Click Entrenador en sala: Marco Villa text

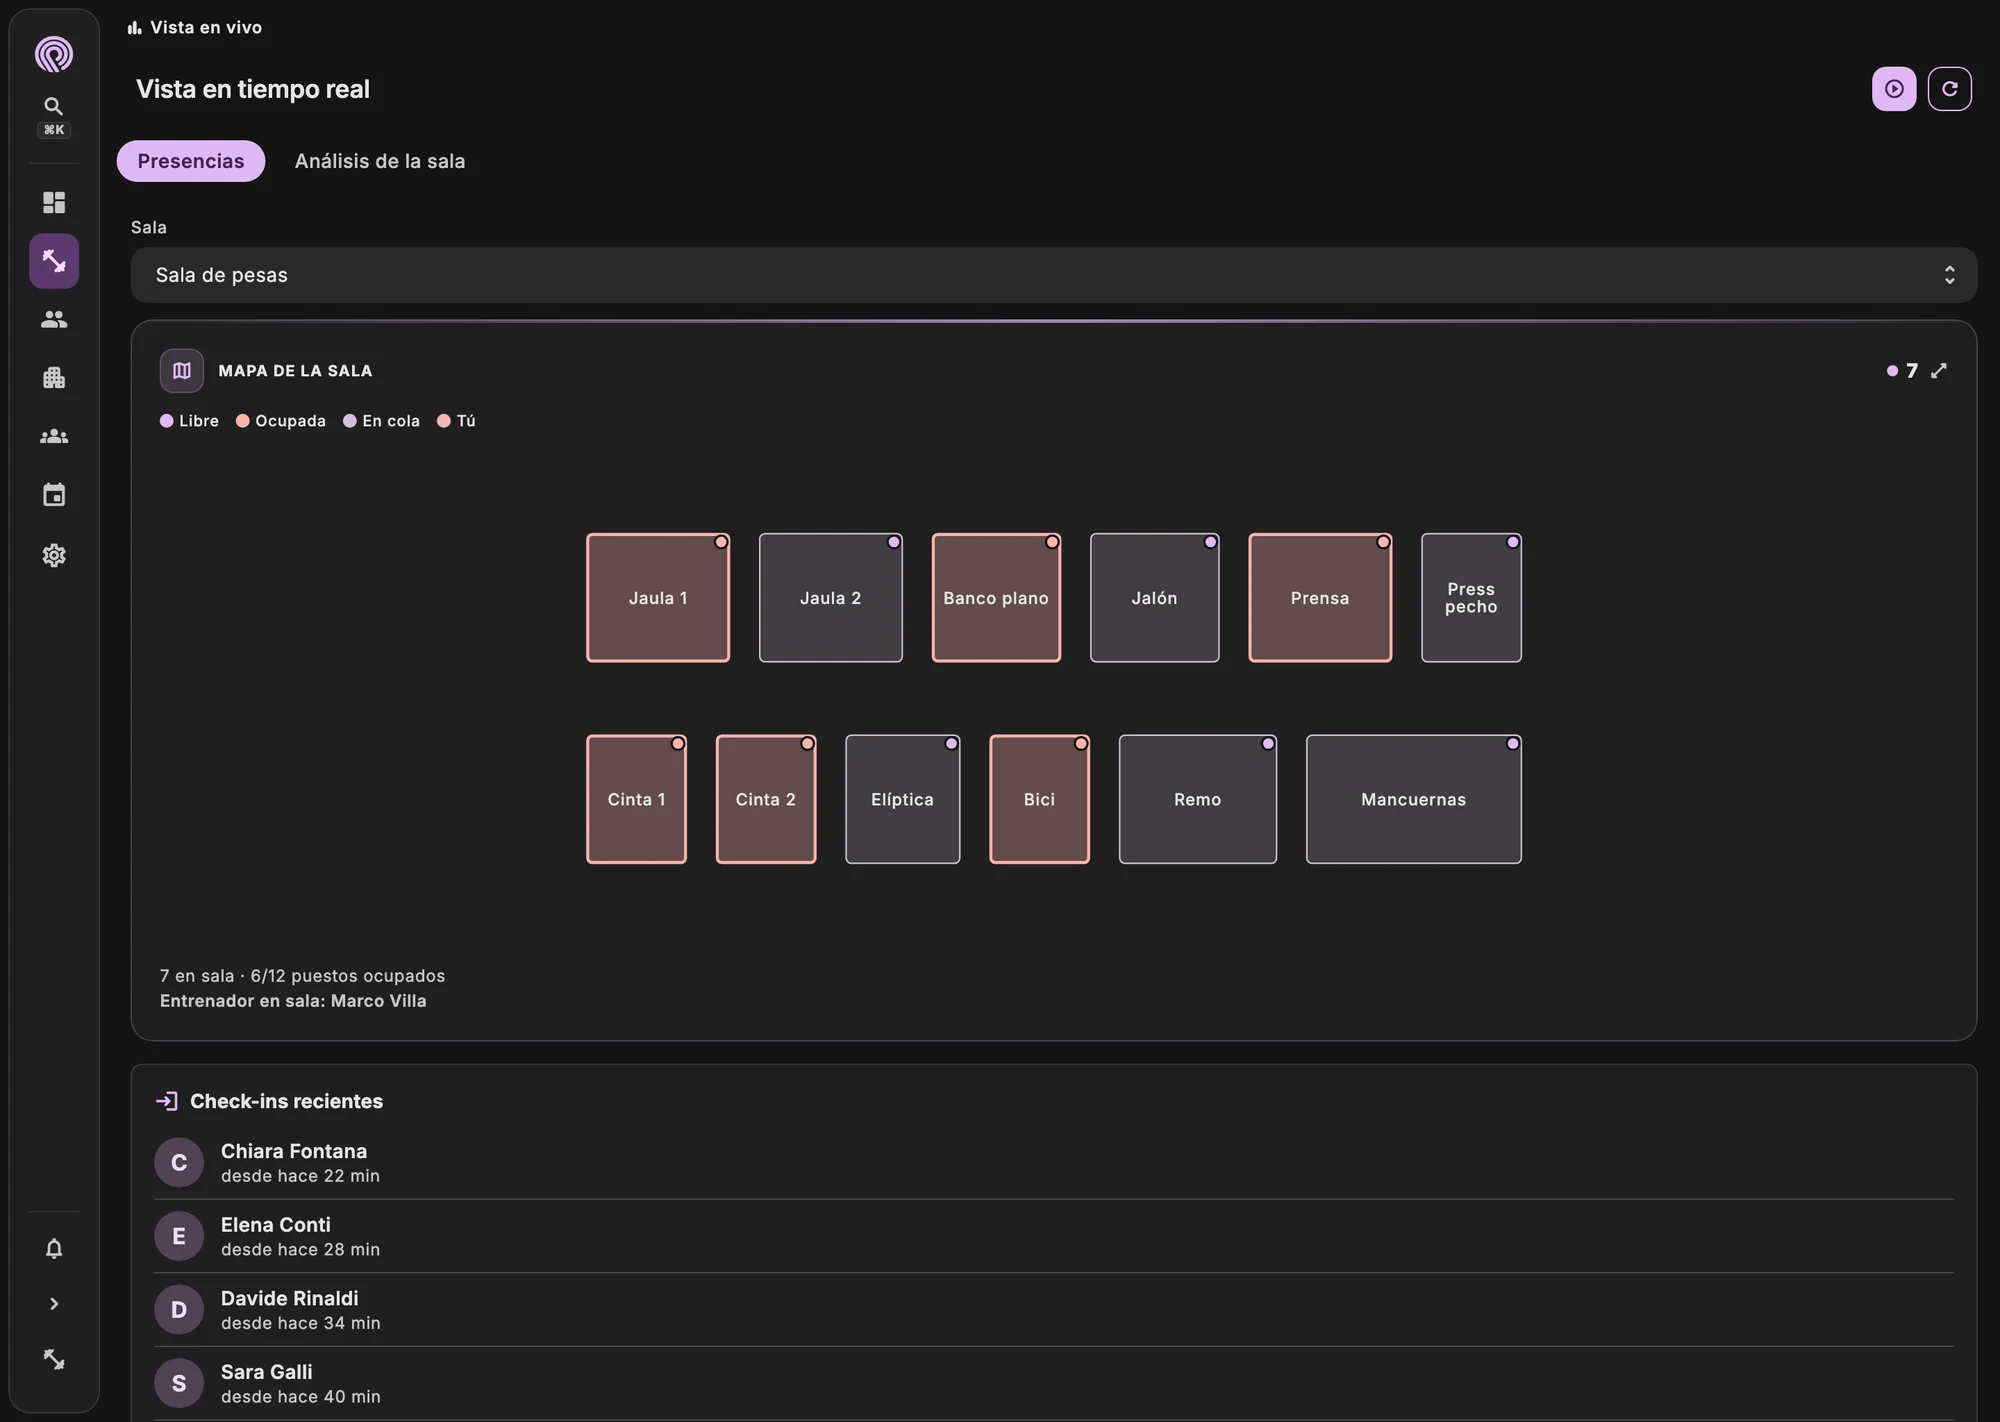click(x=293, y=1001)
